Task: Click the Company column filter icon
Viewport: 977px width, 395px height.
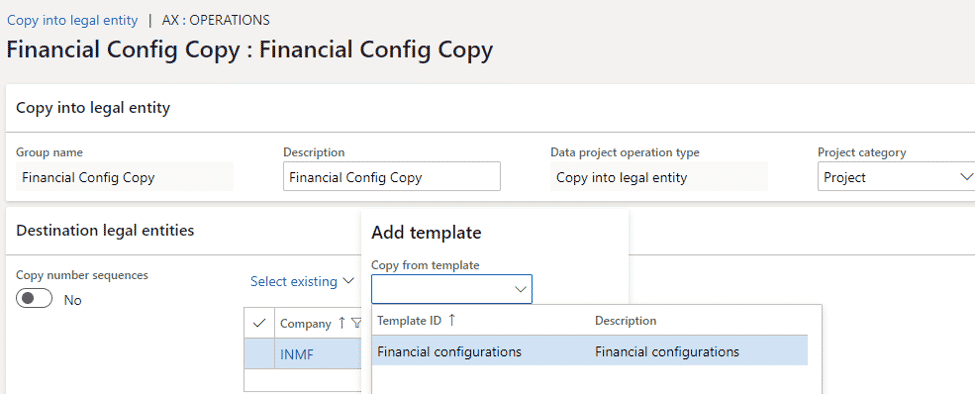Action: tap(356, 323)
